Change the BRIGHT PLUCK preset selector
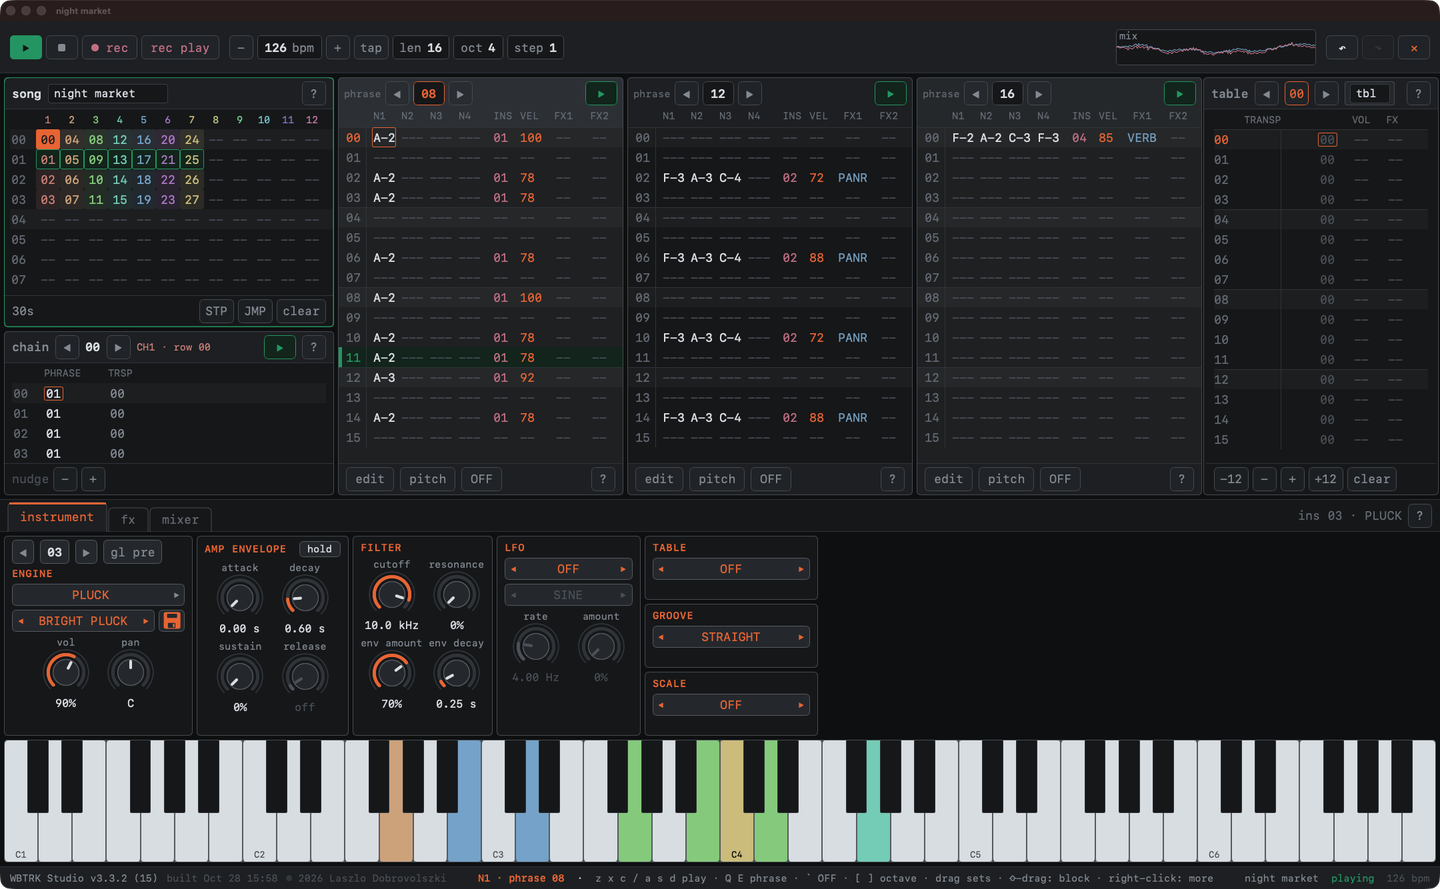This screenshot has width=1440, height=889. point(83,621)
